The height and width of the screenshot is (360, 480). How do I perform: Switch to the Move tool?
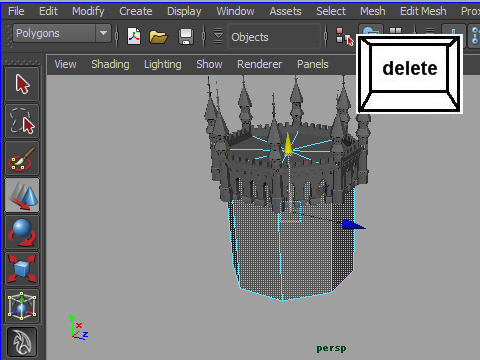(22, 195)
